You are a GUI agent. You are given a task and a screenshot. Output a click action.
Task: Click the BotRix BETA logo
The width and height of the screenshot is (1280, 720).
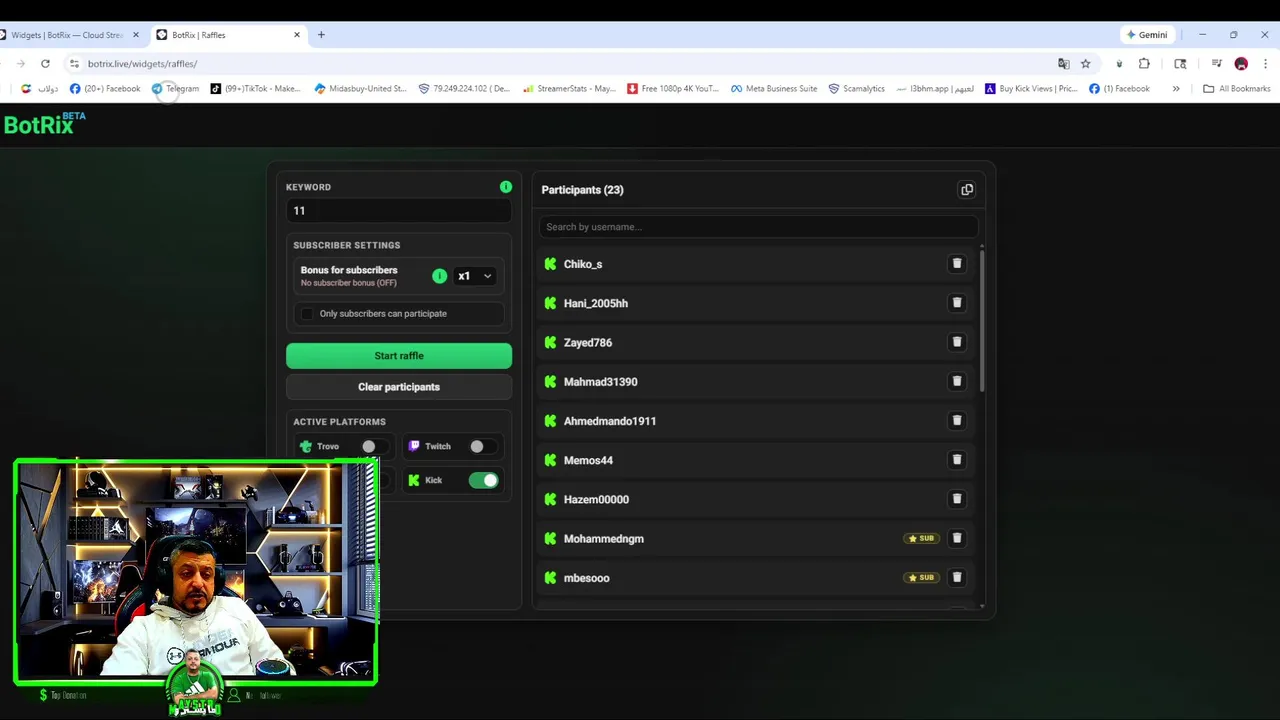(x=45, y=124)
